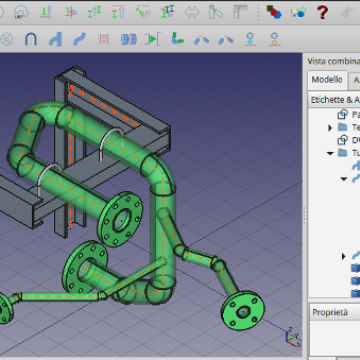Switch to the tab next to Modello

pos(354,80)
